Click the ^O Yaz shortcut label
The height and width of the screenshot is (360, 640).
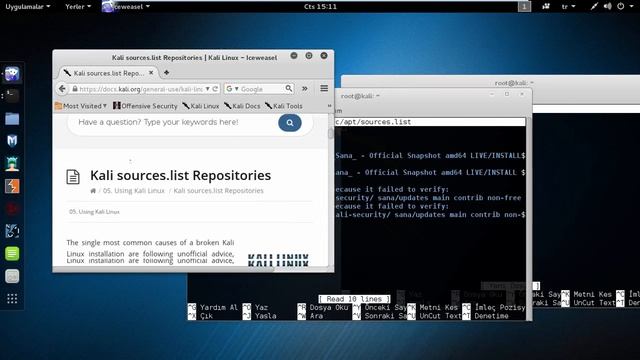[x=256, y=307]
